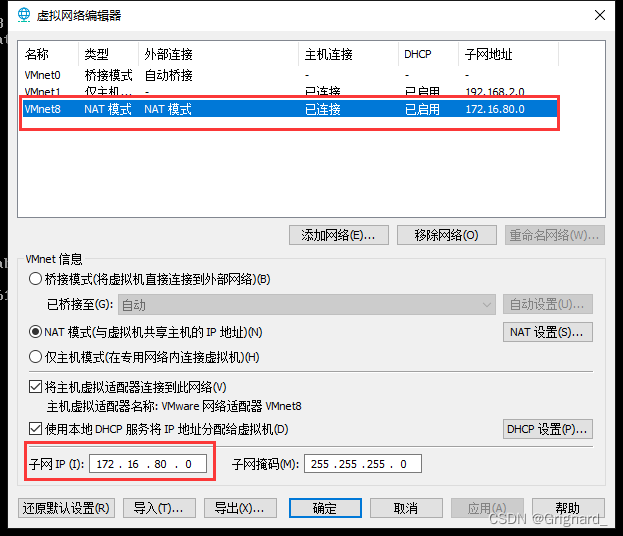Screen dimensions: 623x536
Task: Select the 桥接模式 radio button
Action: pos(35,279)
